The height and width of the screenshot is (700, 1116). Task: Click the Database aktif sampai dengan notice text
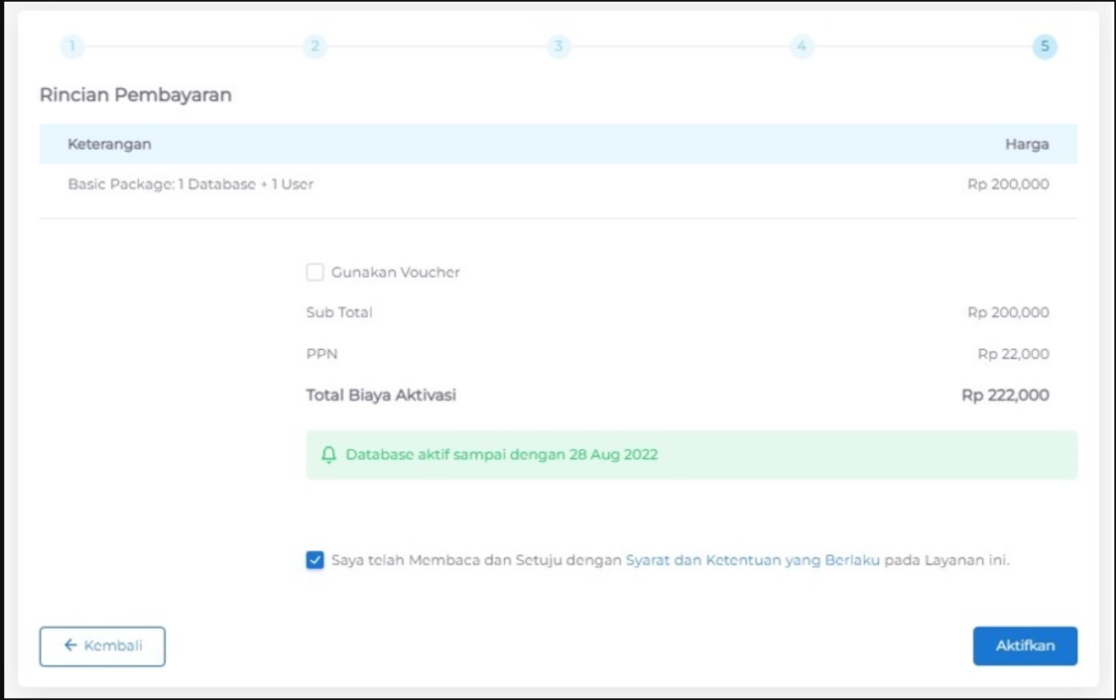(501, 455)
